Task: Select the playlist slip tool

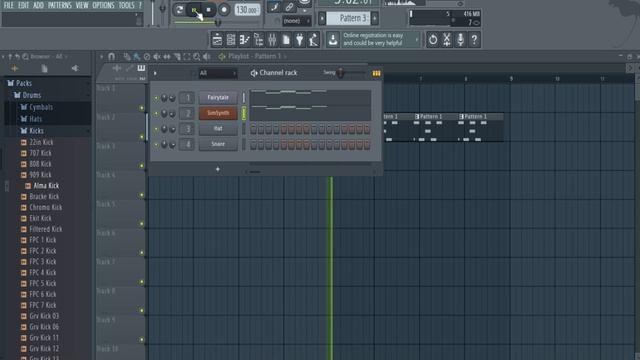Action: tap(167, 57)
